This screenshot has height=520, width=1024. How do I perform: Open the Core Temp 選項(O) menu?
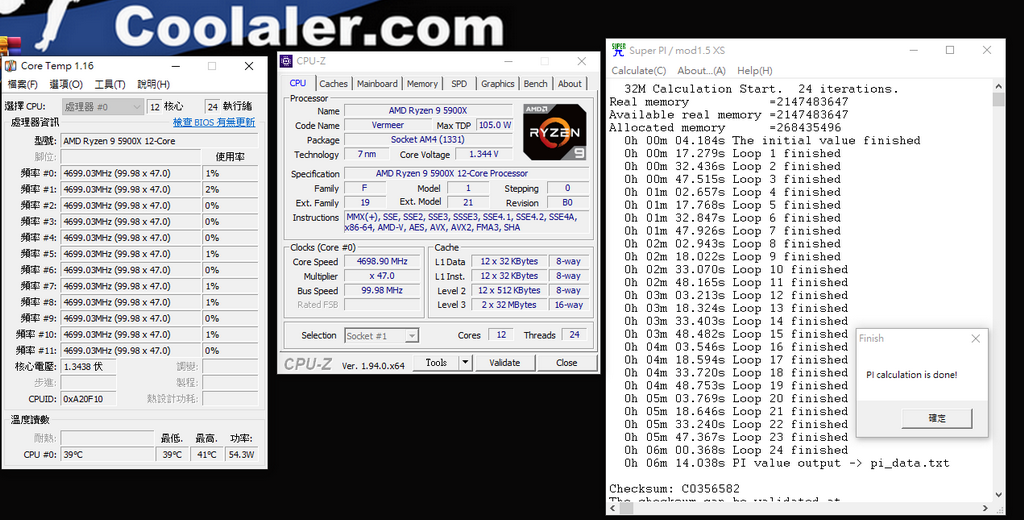[66, 84]
